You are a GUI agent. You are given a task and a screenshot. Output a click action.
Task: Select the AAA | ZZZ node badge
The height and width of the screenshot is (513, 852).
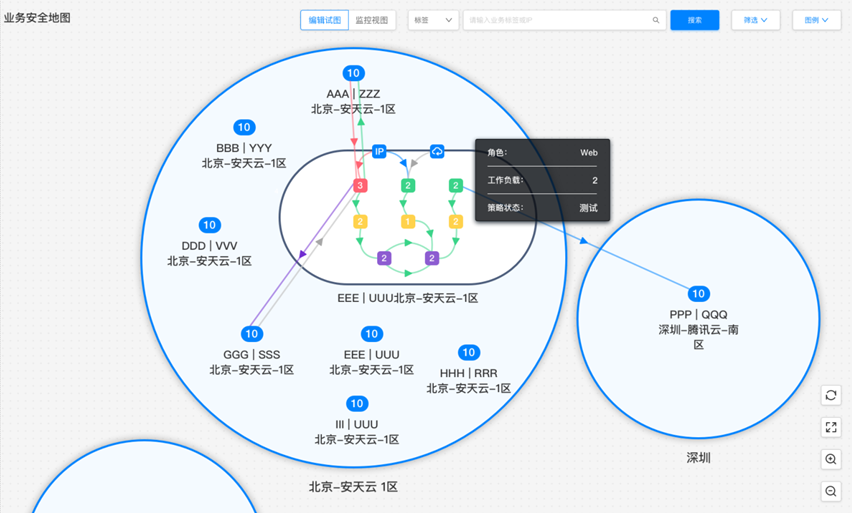(x=353, y=73)
